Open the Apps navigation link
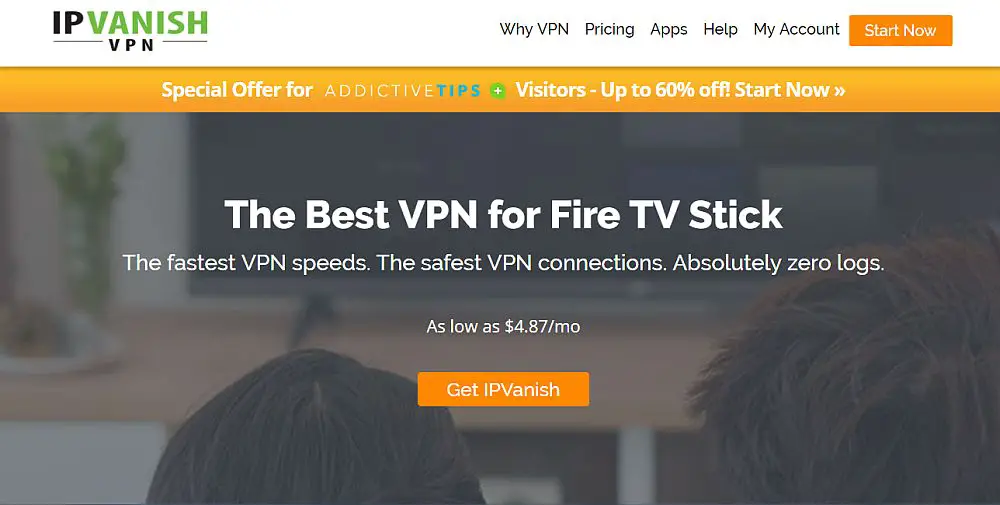This screenshot has height=505, width=1000. click(669, 29)
